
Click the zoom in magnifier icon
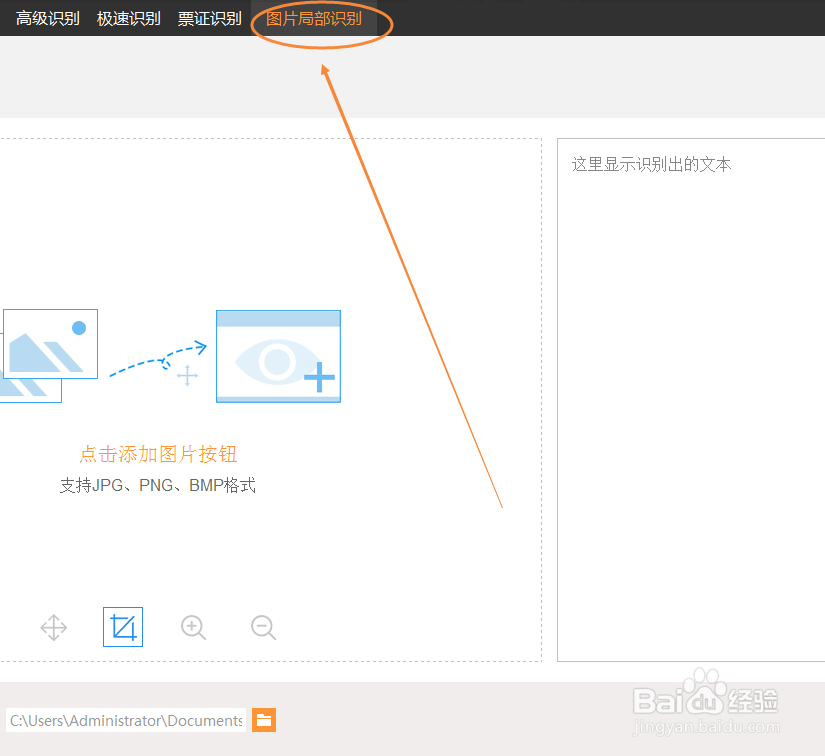point(193,627)
